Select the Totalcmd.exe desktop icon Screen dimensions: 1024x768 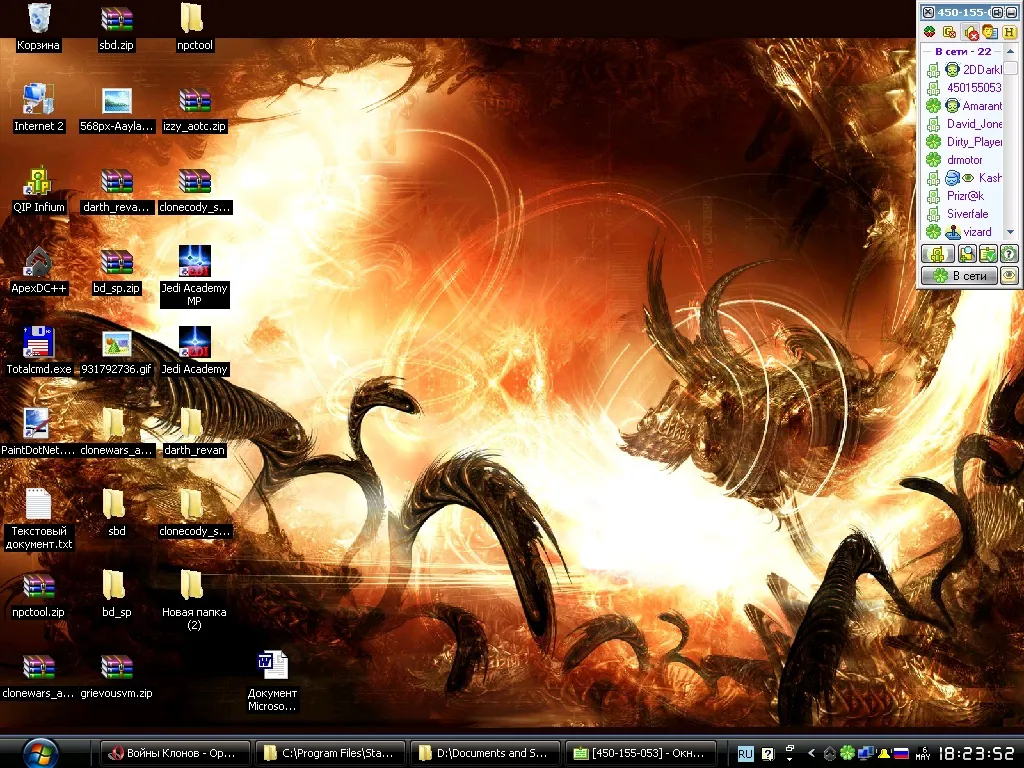(x=39, y=352)
